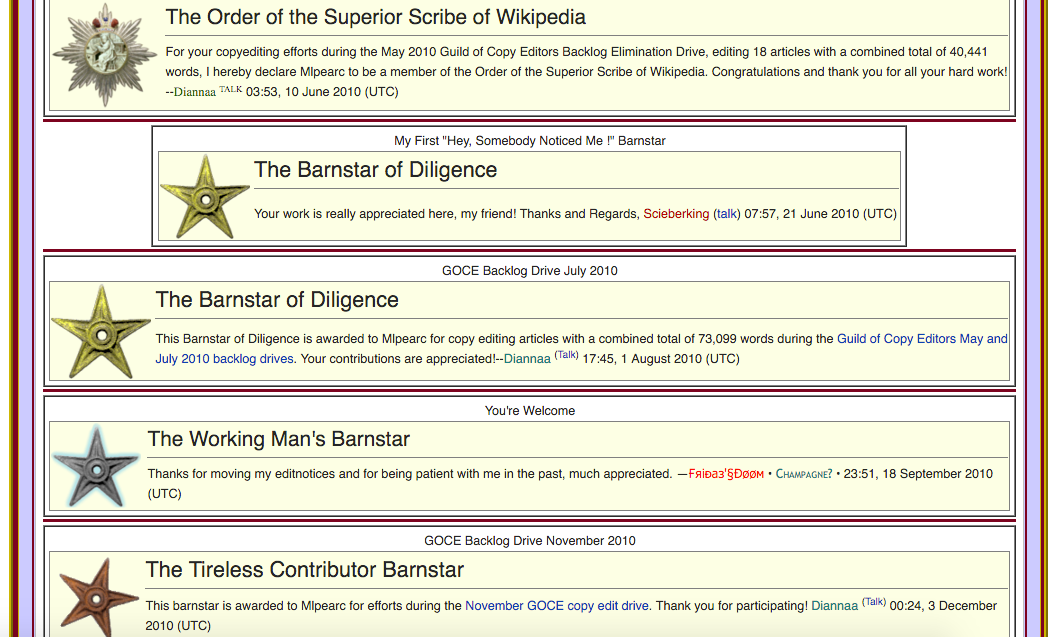Open Scieberking's talk link
Image resolution: width=1059 pixels, height=637 pixels.
[x=727, y=213]
